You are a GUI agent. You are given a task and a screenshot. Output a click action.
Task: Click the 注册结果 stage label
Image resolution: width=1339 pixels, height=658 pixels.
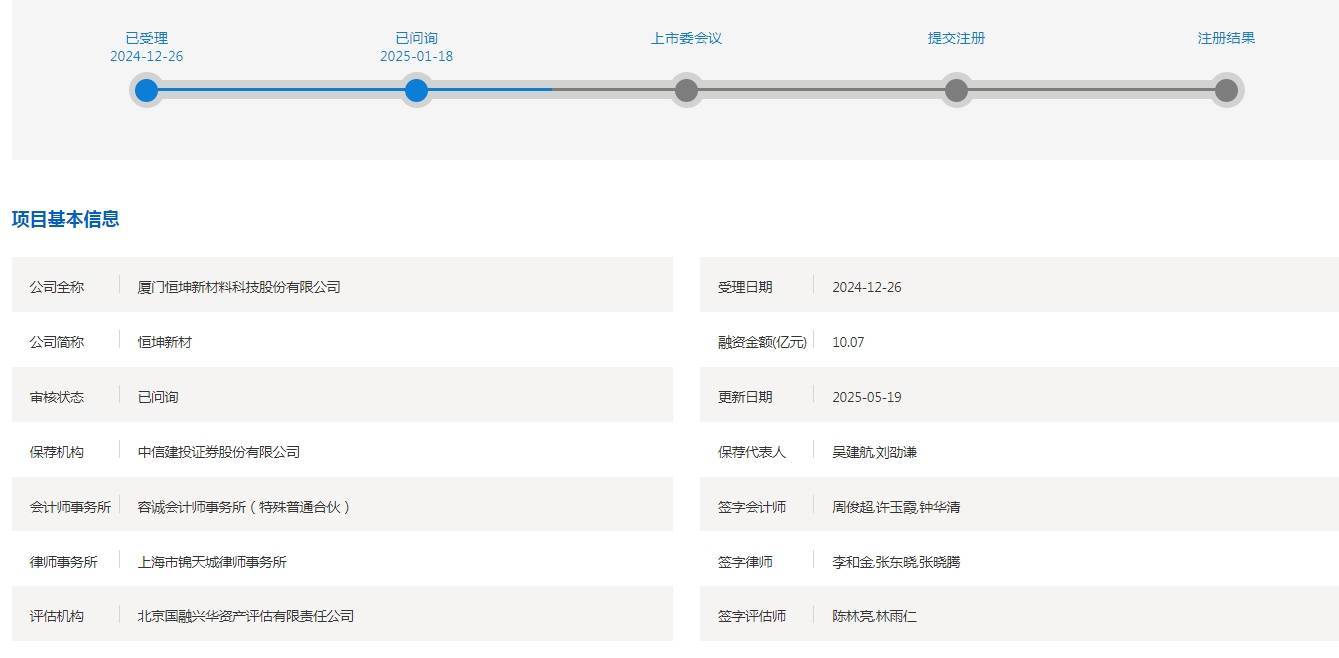pos(1226,38)
